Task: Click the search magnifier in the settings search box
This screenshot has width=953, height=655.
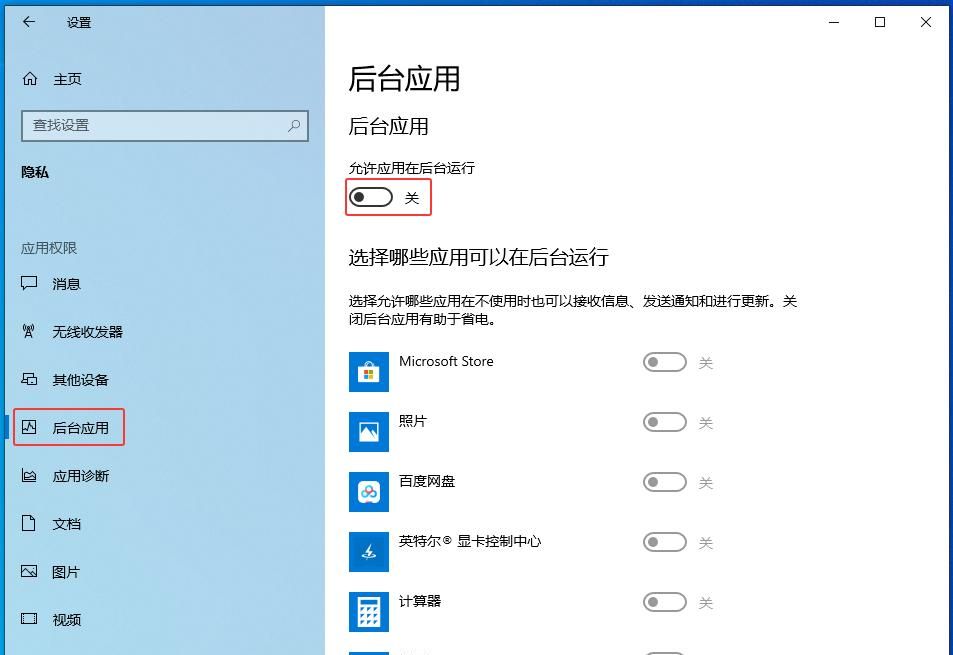Action: click(293, 126)
